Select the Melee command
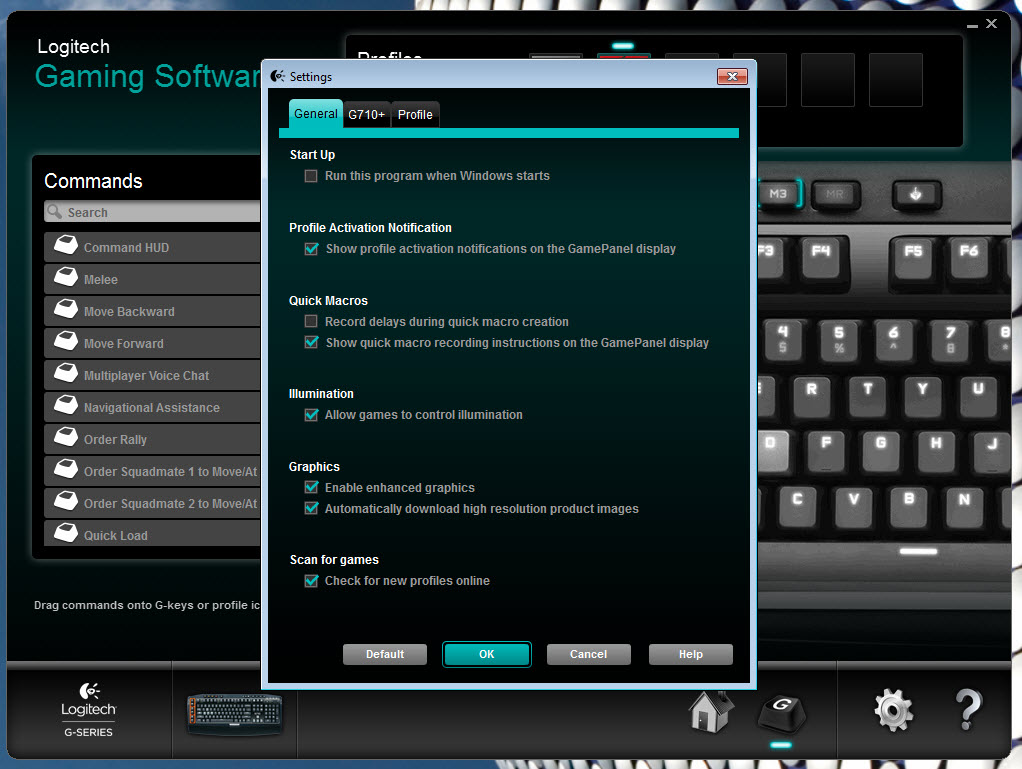Viewport: 1022px width, 769px height. click(x=153, y=279)
